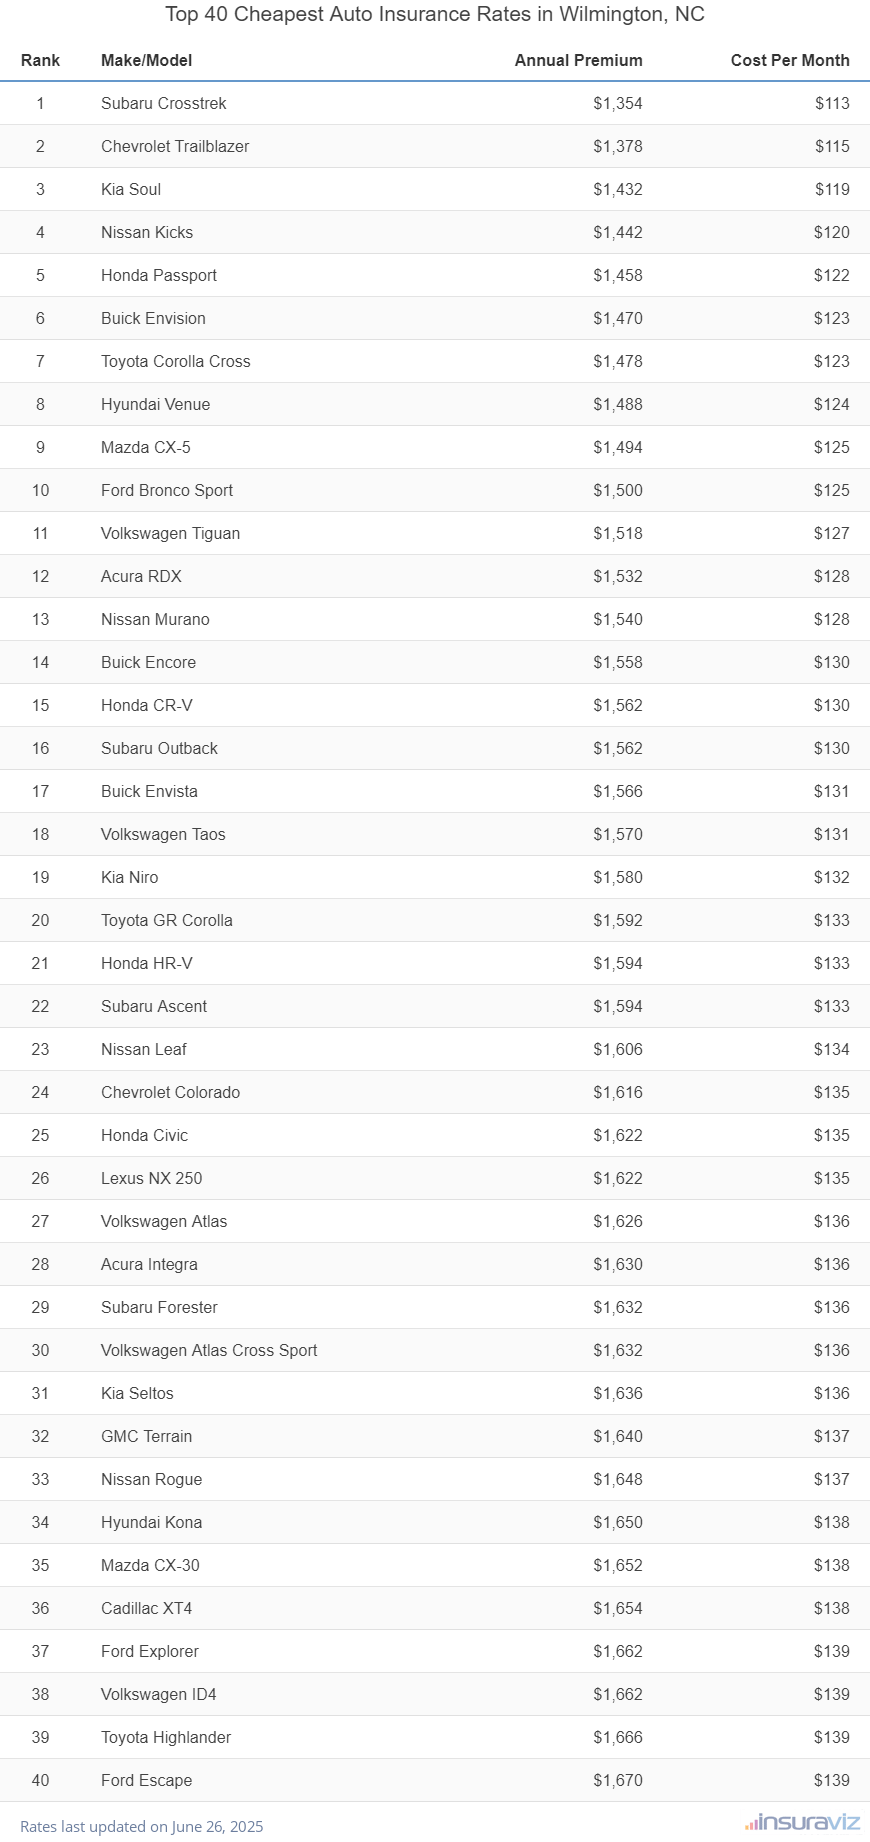Select Toyota GR Corolla entry
870x1842 pixels.
[x=167, y=920]
